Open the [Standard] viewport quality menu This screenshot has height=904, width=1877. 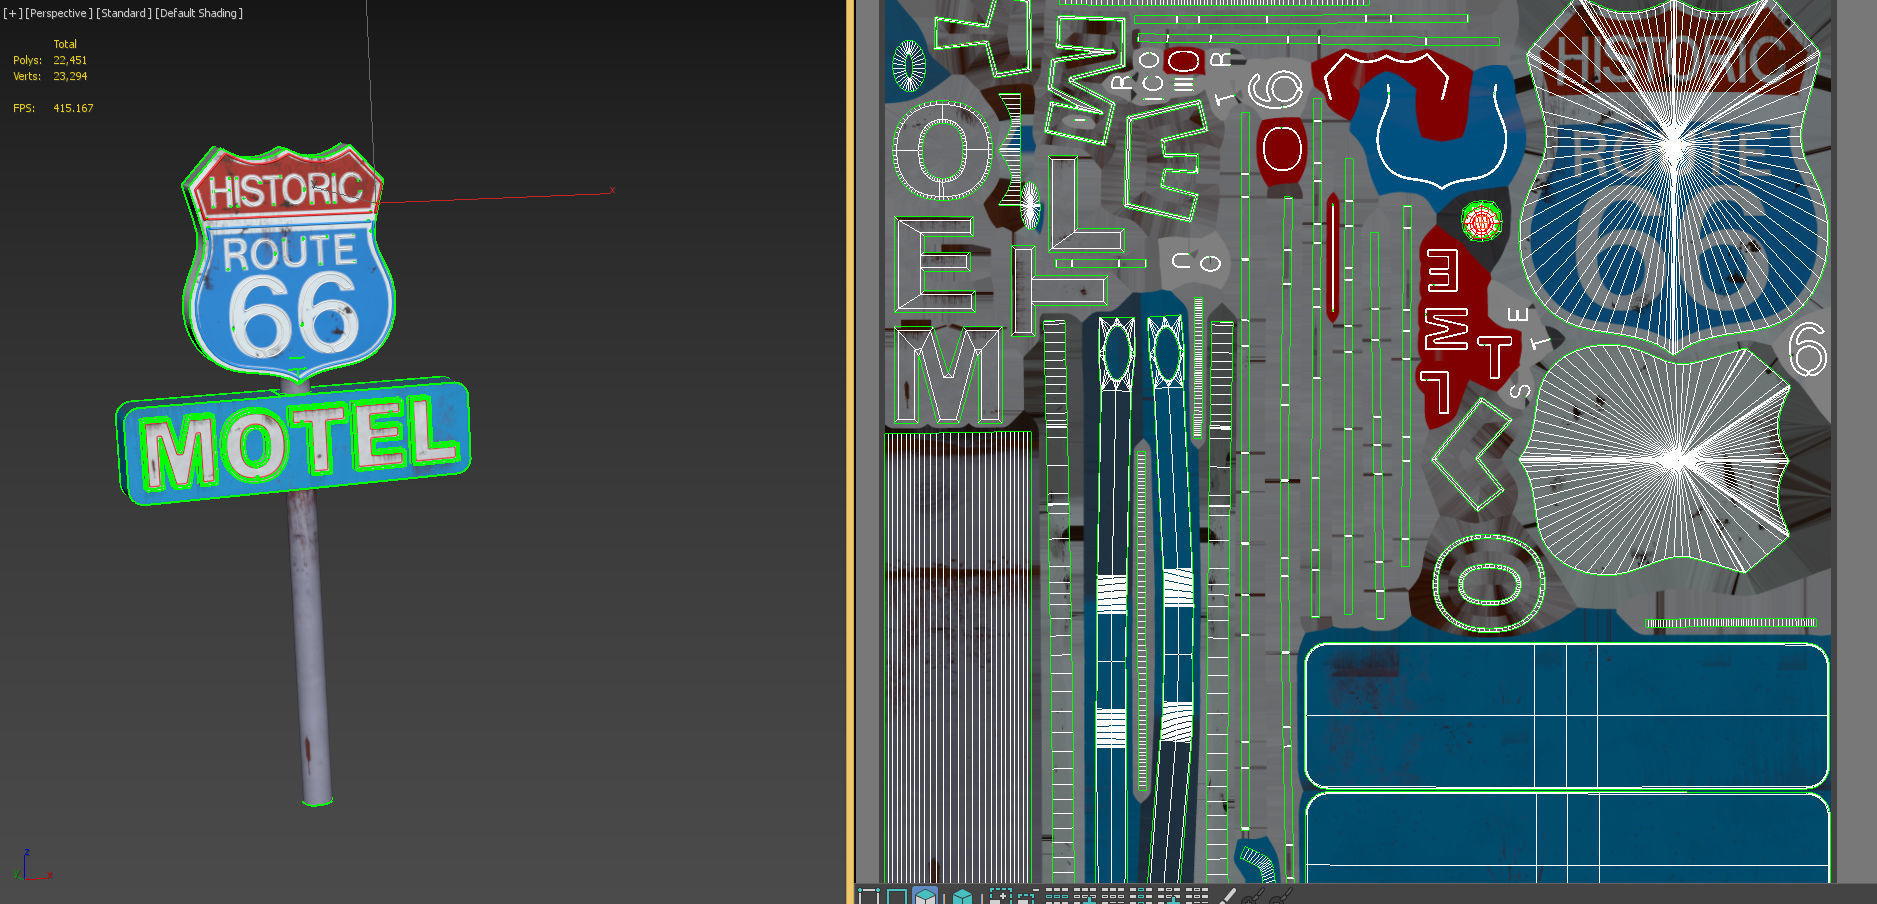coord(124,13)
